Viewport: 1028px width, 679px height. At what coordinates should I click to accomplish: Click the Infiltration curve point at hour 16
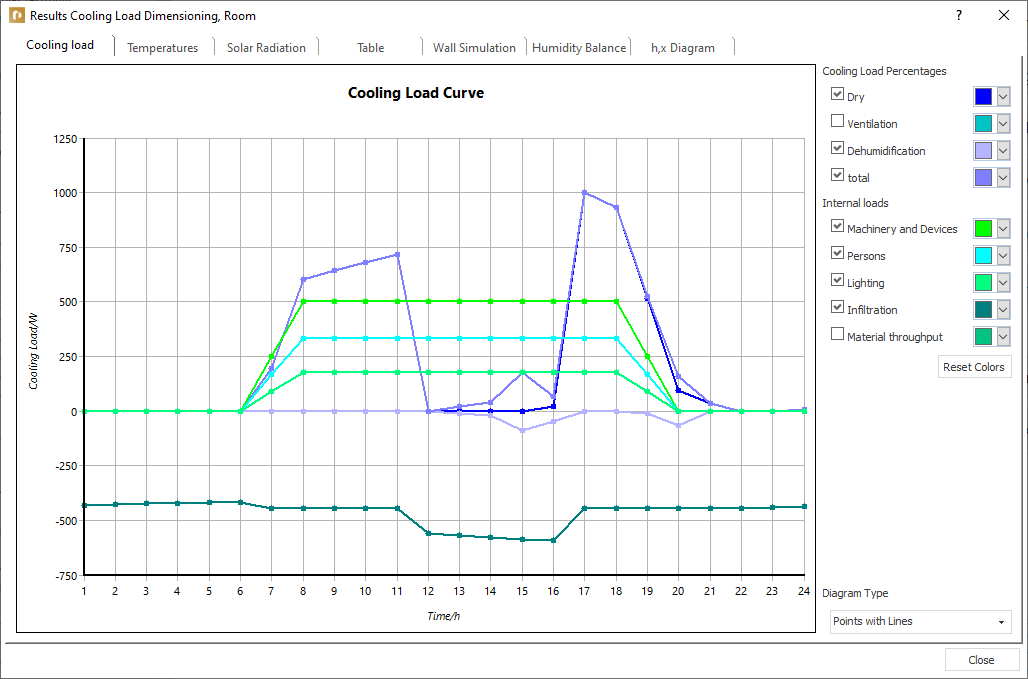[x=553, y=540]
